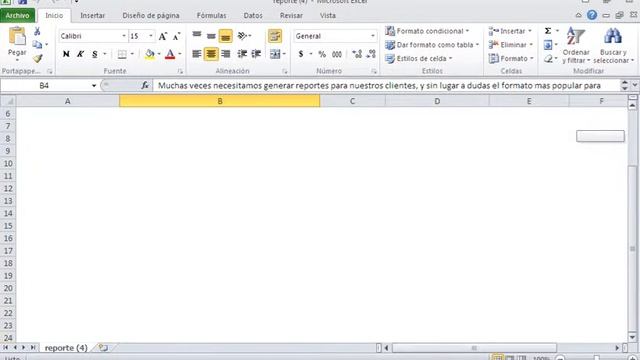Switch to Diseño de página tab

(151, 16)
